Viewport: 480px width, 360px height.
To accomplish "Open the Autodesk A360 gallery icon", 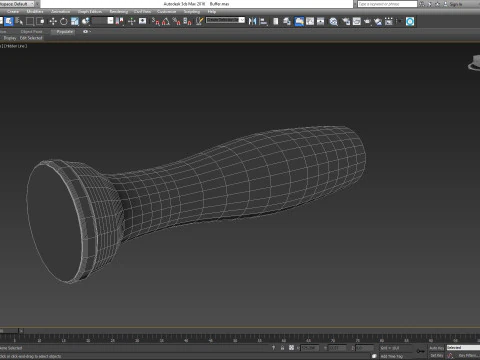I will click(x=389, y=21).
